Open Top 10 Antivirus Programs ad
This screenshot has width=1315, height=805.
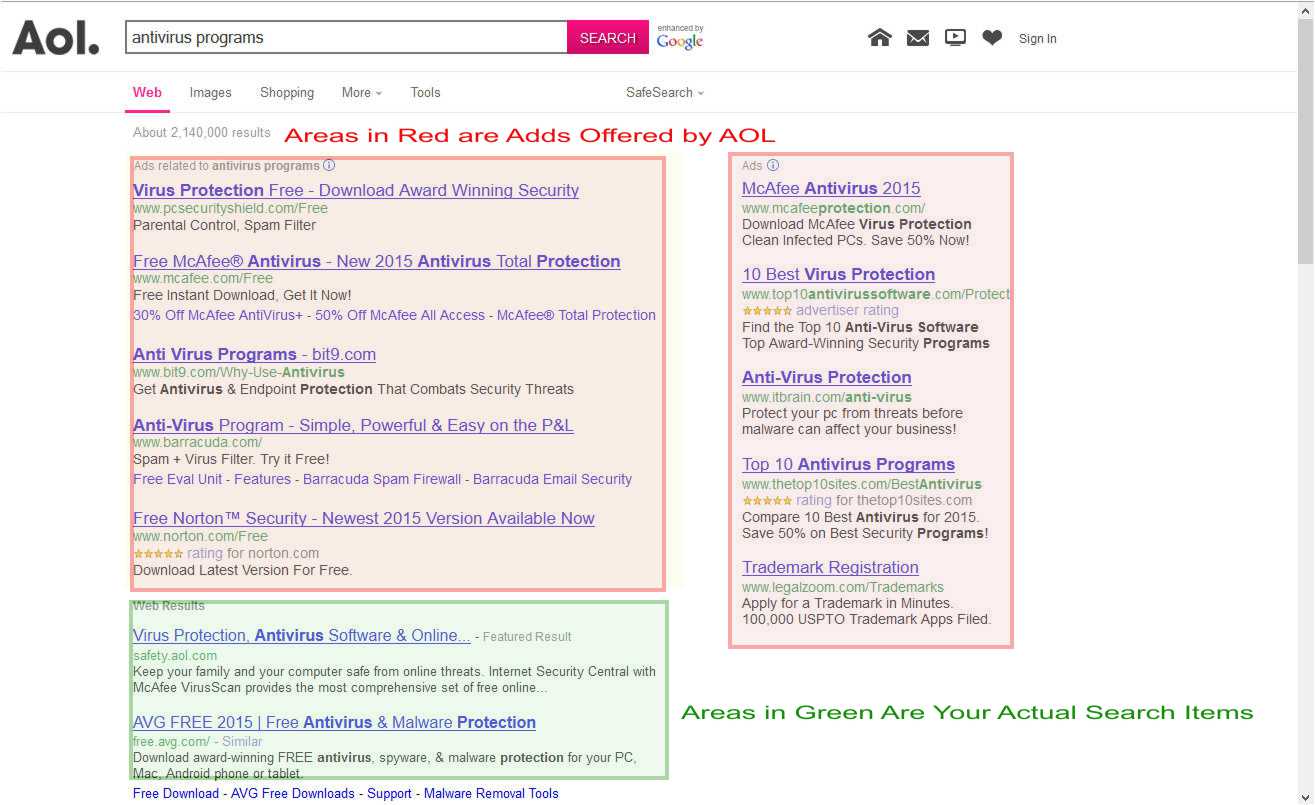point(848,464)
